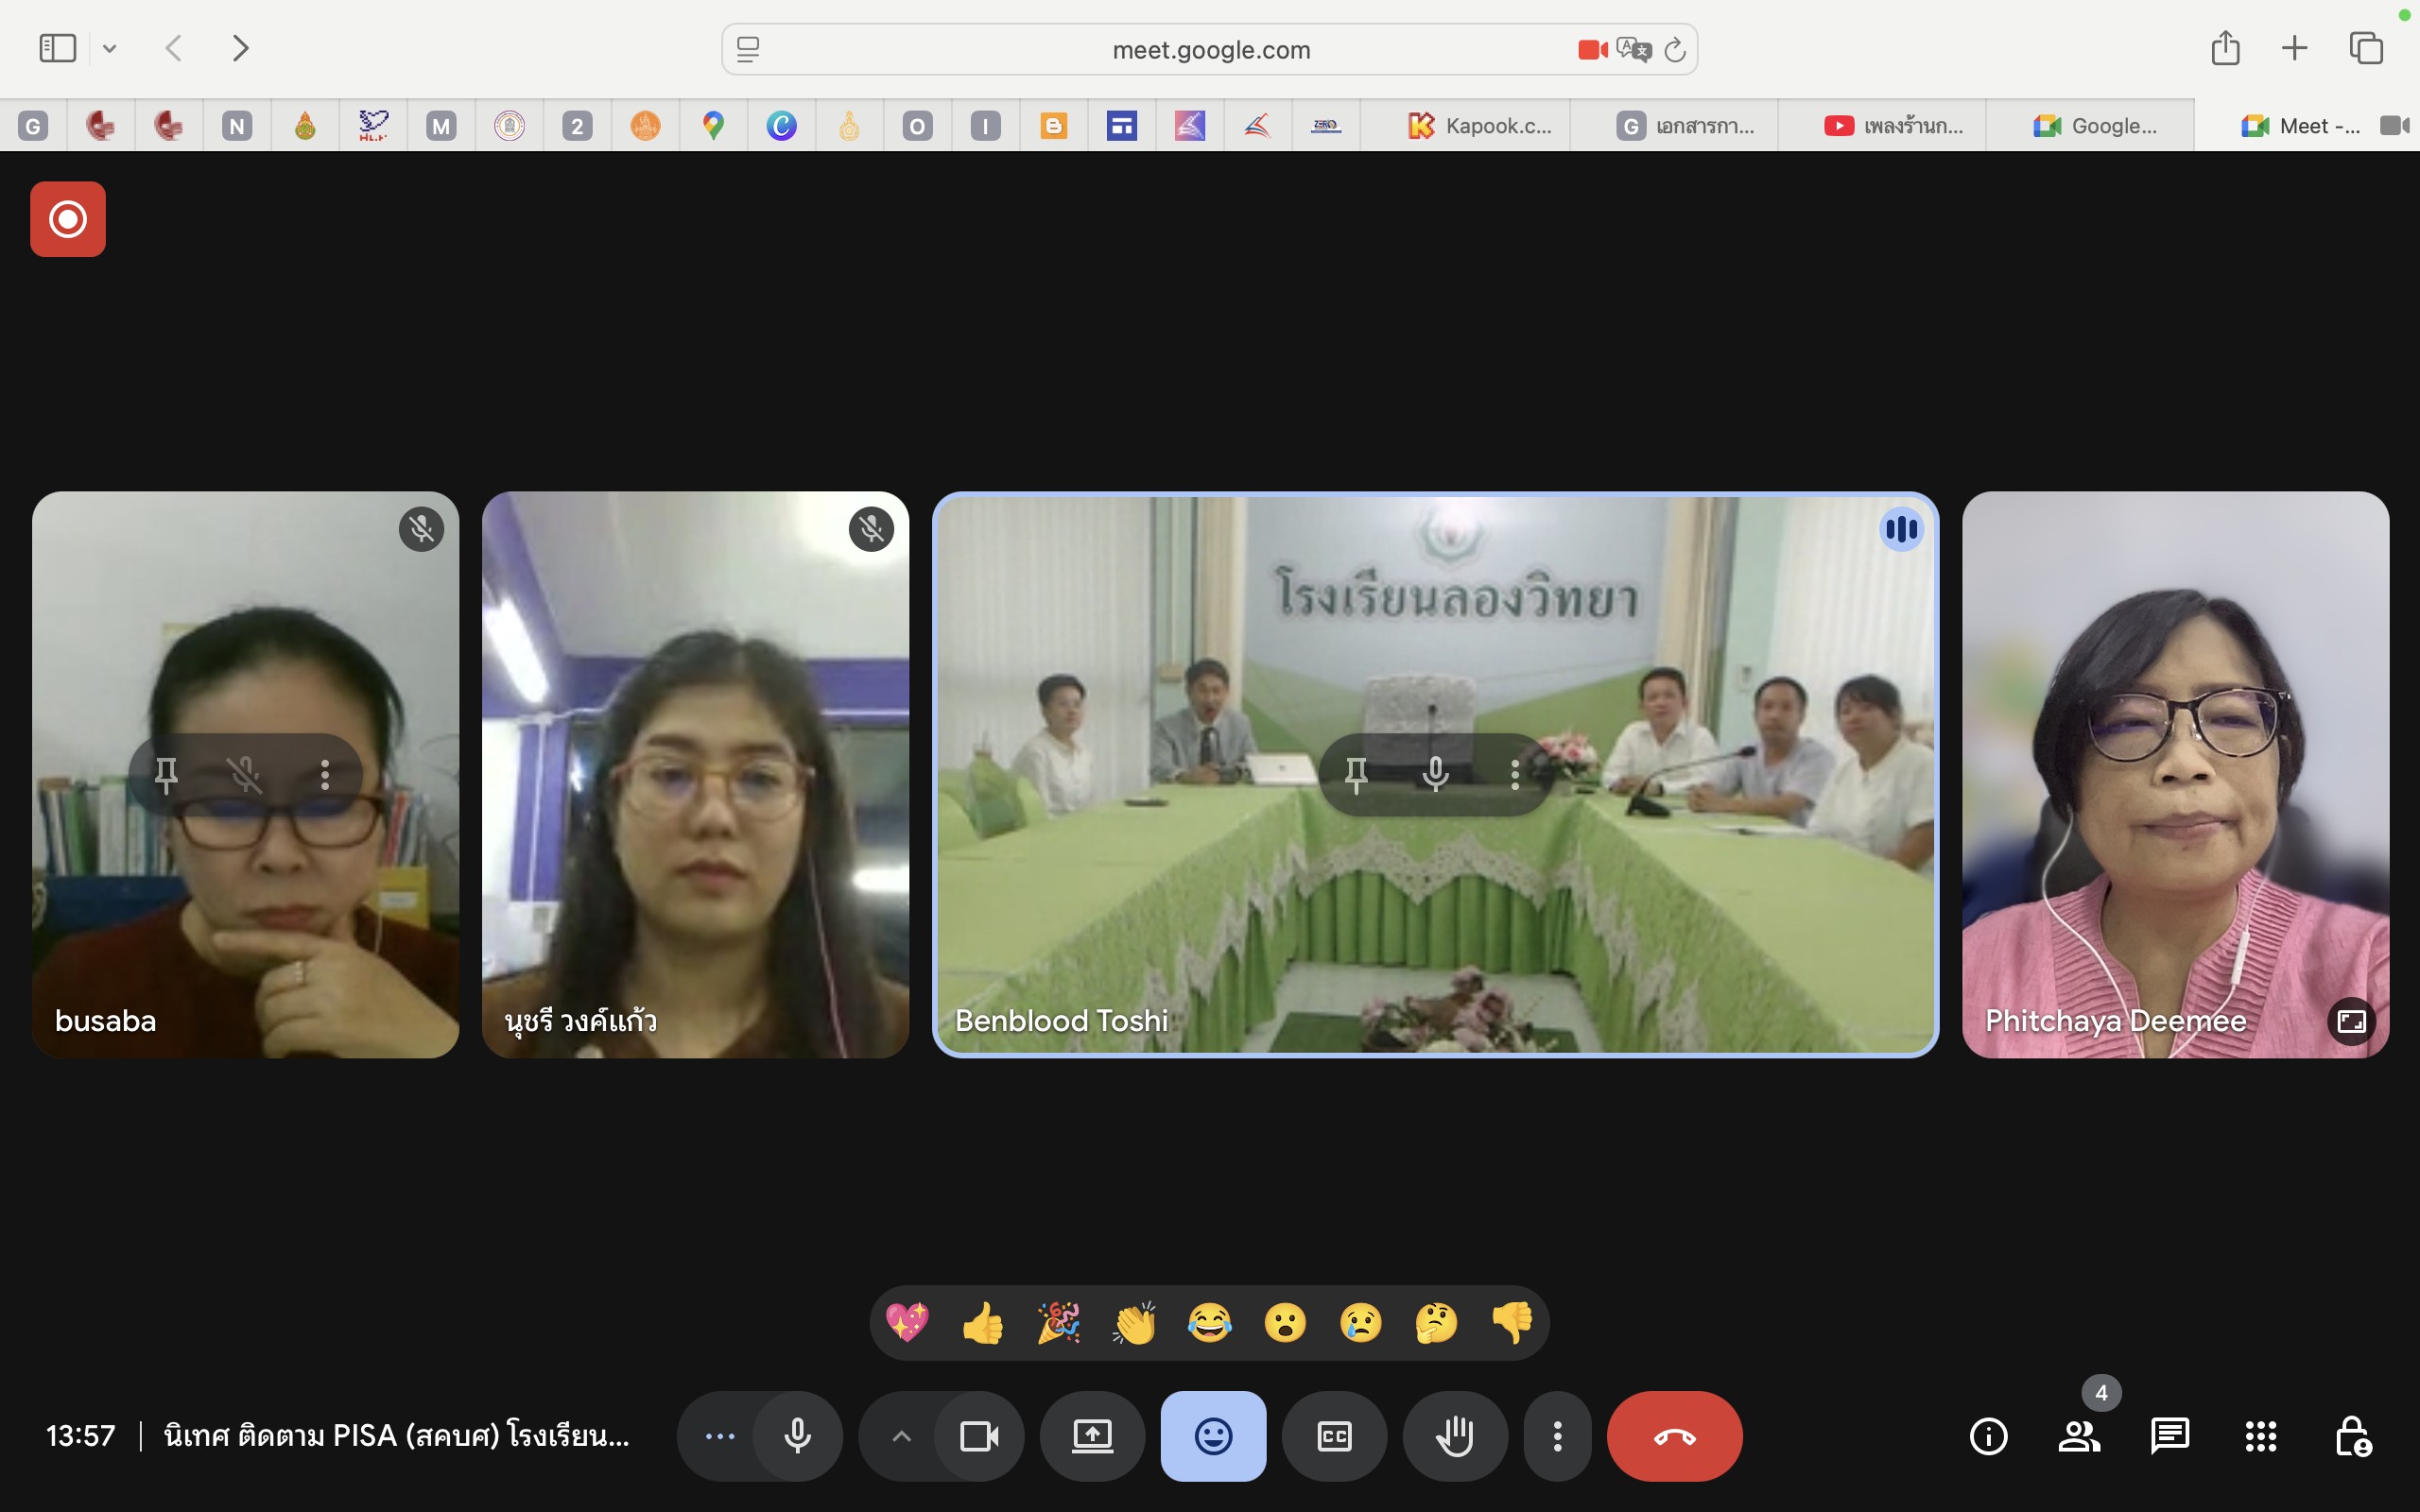Viewport: 2420px width, 1512px height.
Task: Show the participants people panel
Action: (2079, 1436)
